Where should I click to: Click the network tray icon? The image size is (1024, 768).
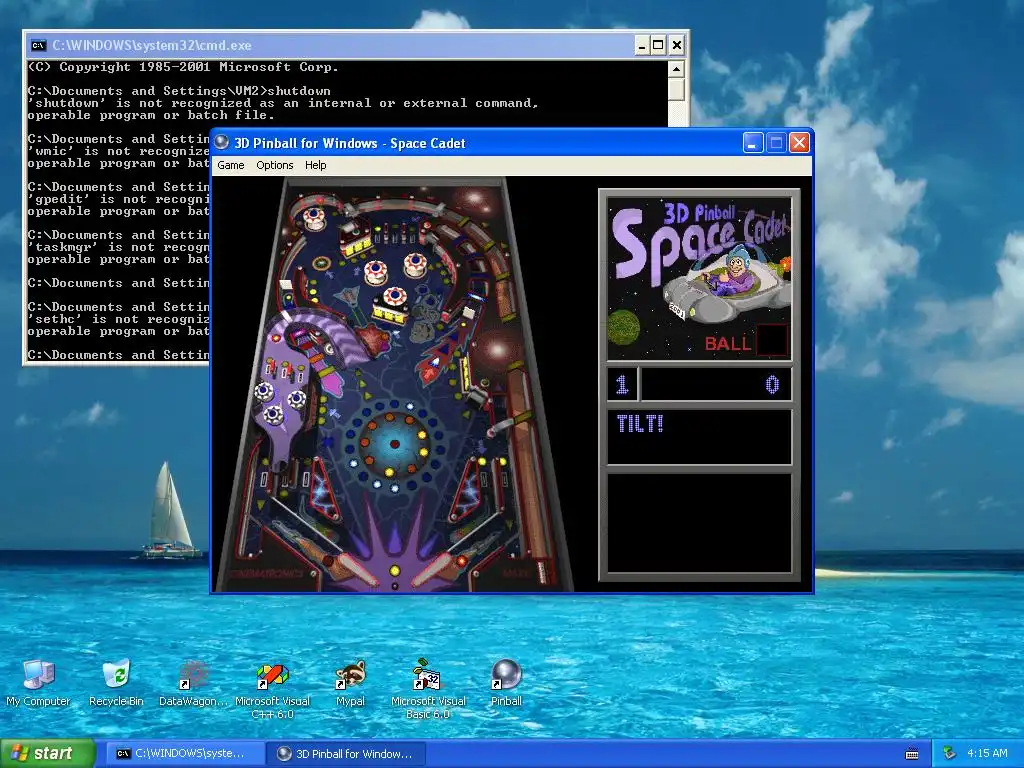(x=950, y=754)
